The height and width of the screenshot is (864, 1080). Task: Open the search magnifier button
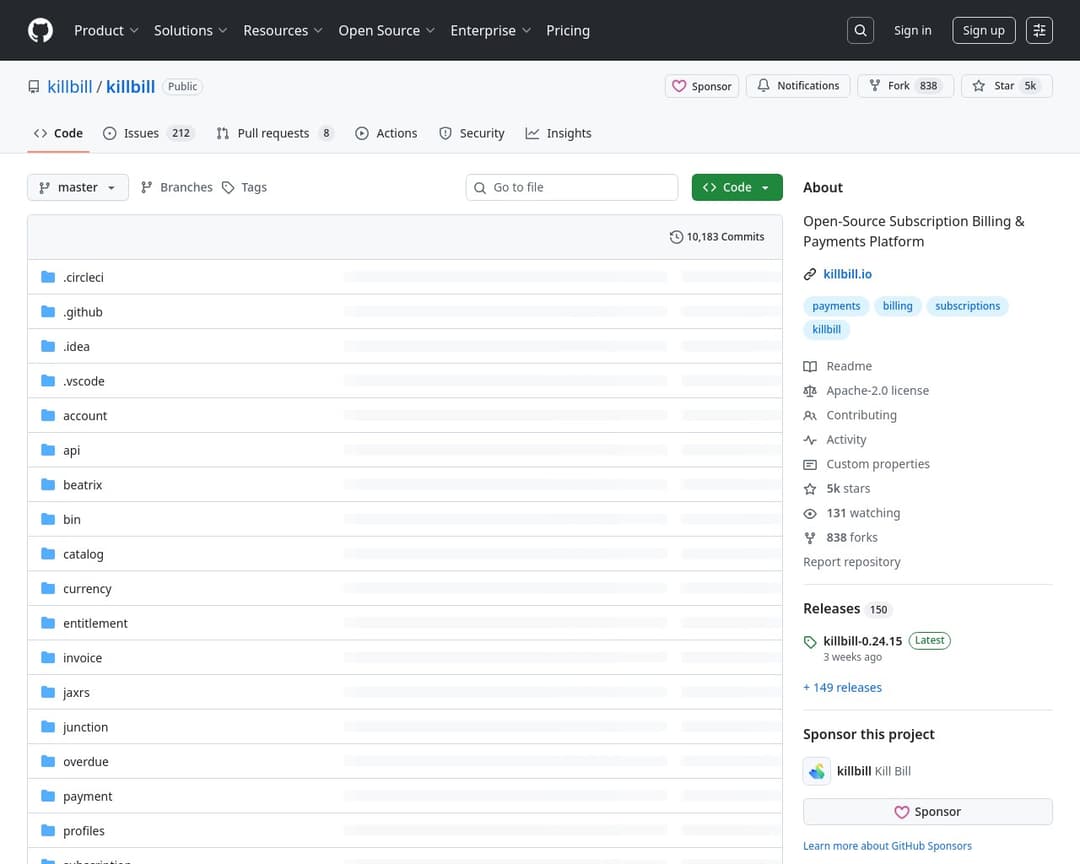pos(860,30)
